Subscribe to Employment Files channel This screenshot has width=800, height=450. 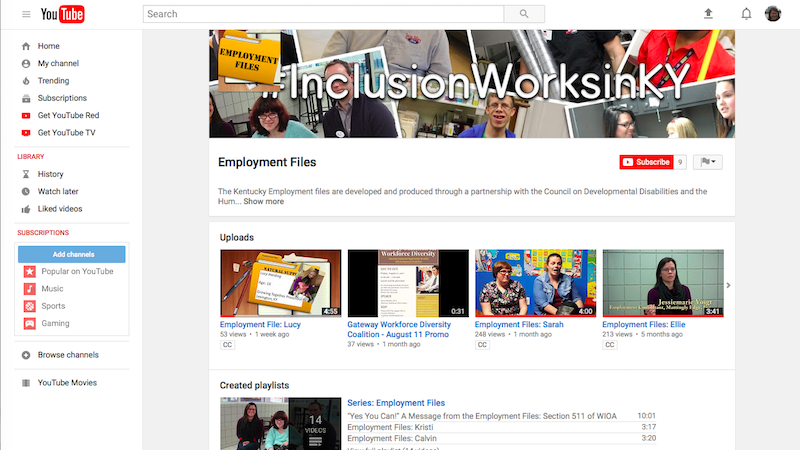click(x=646, y=162)
